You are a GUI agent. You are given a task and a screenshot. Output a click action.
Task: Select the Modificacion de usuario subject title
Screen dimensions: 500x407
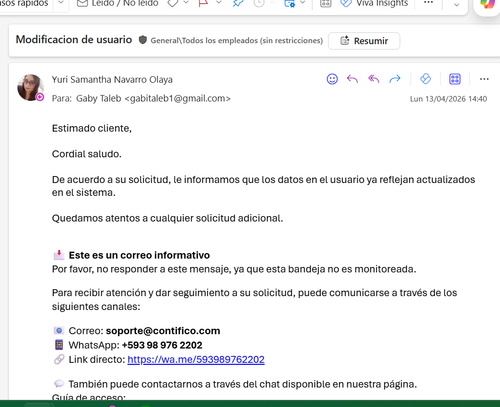point(74,40)
